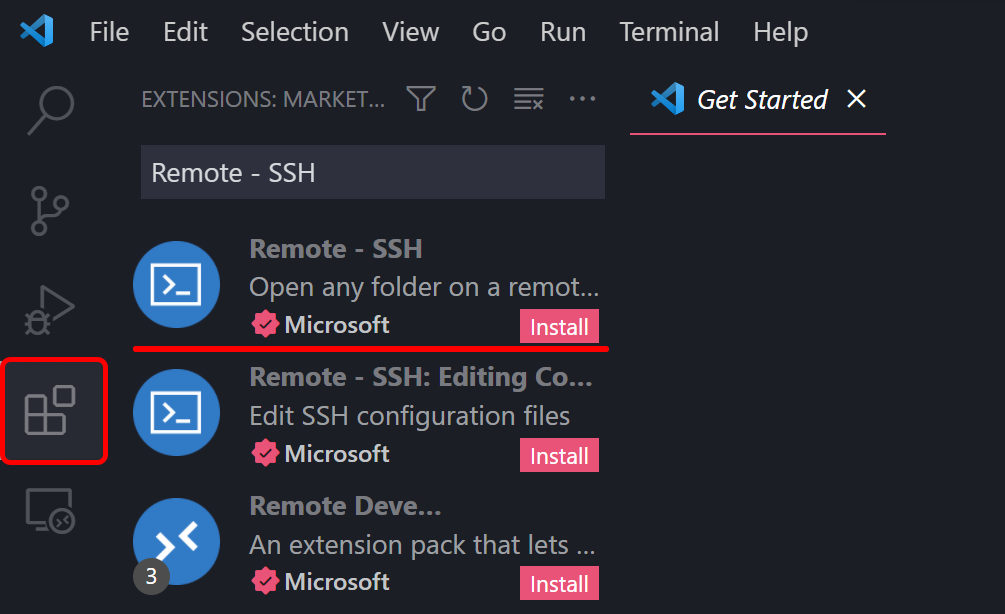Viewport: 1005px width, 614px height.
Task: Close the Get Started tab
Action: coord(856,99)
